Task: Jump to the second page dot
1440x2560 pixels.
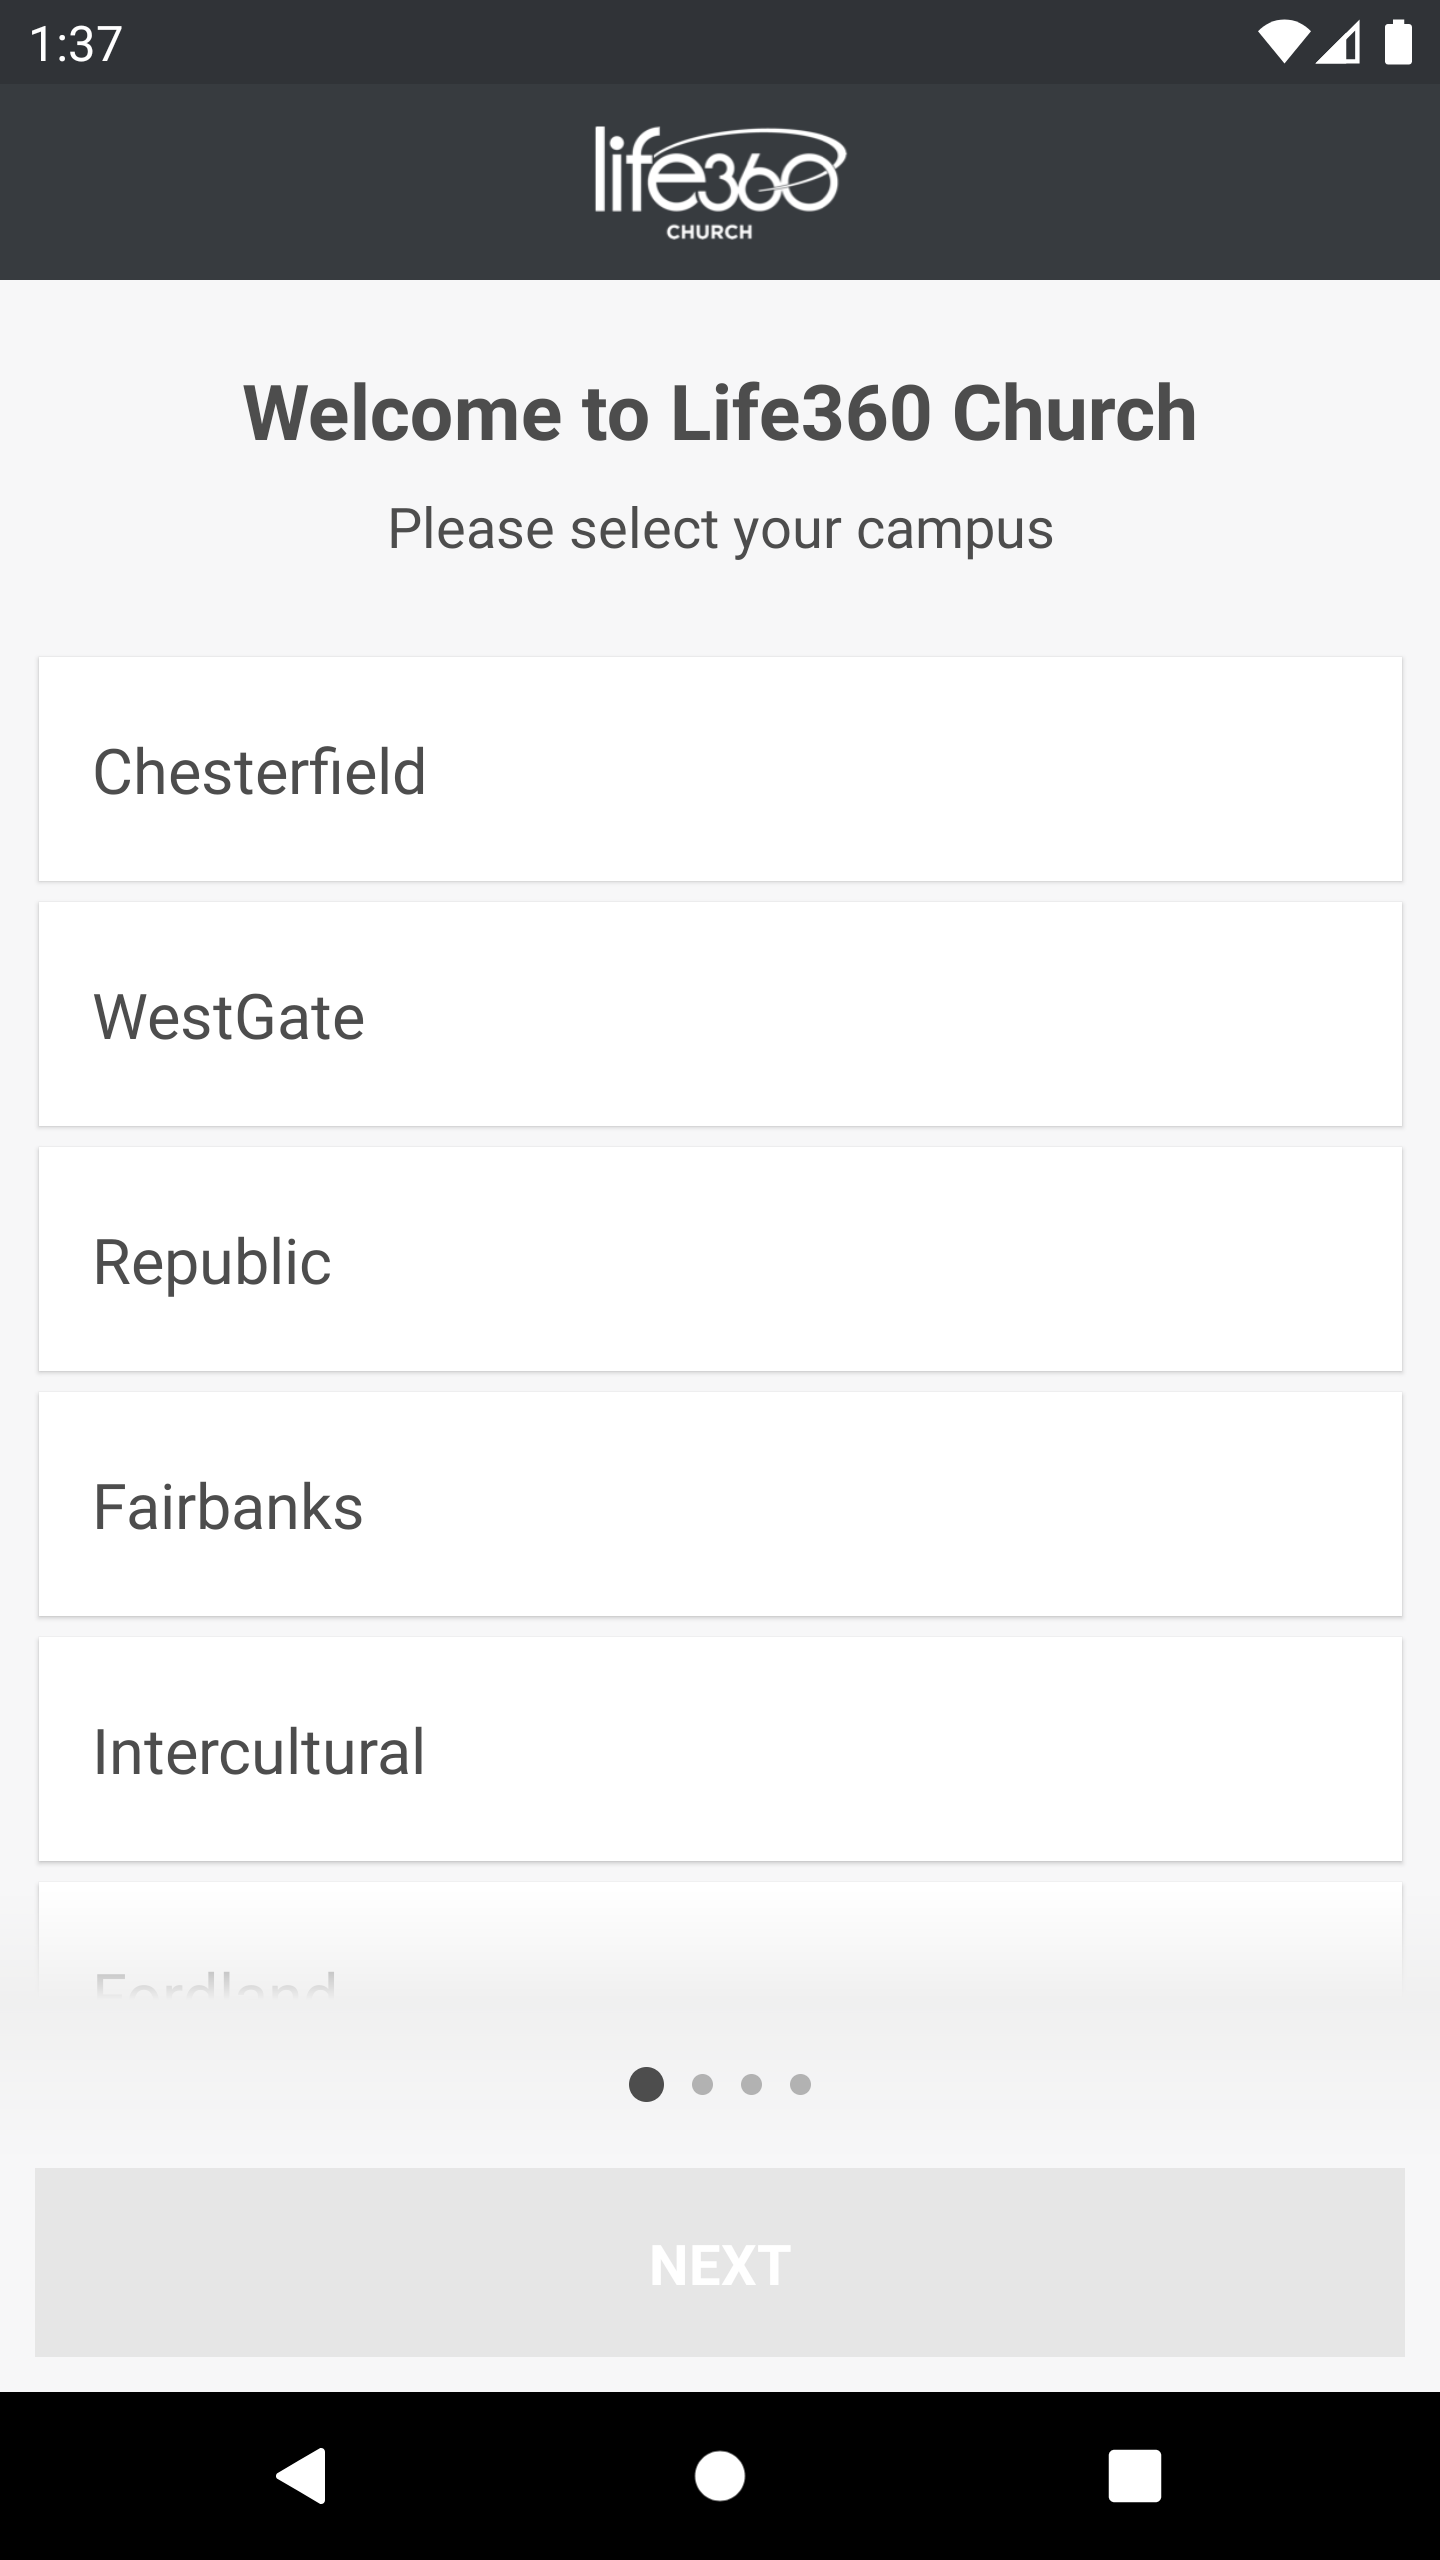Action: tap(702, 2085)
